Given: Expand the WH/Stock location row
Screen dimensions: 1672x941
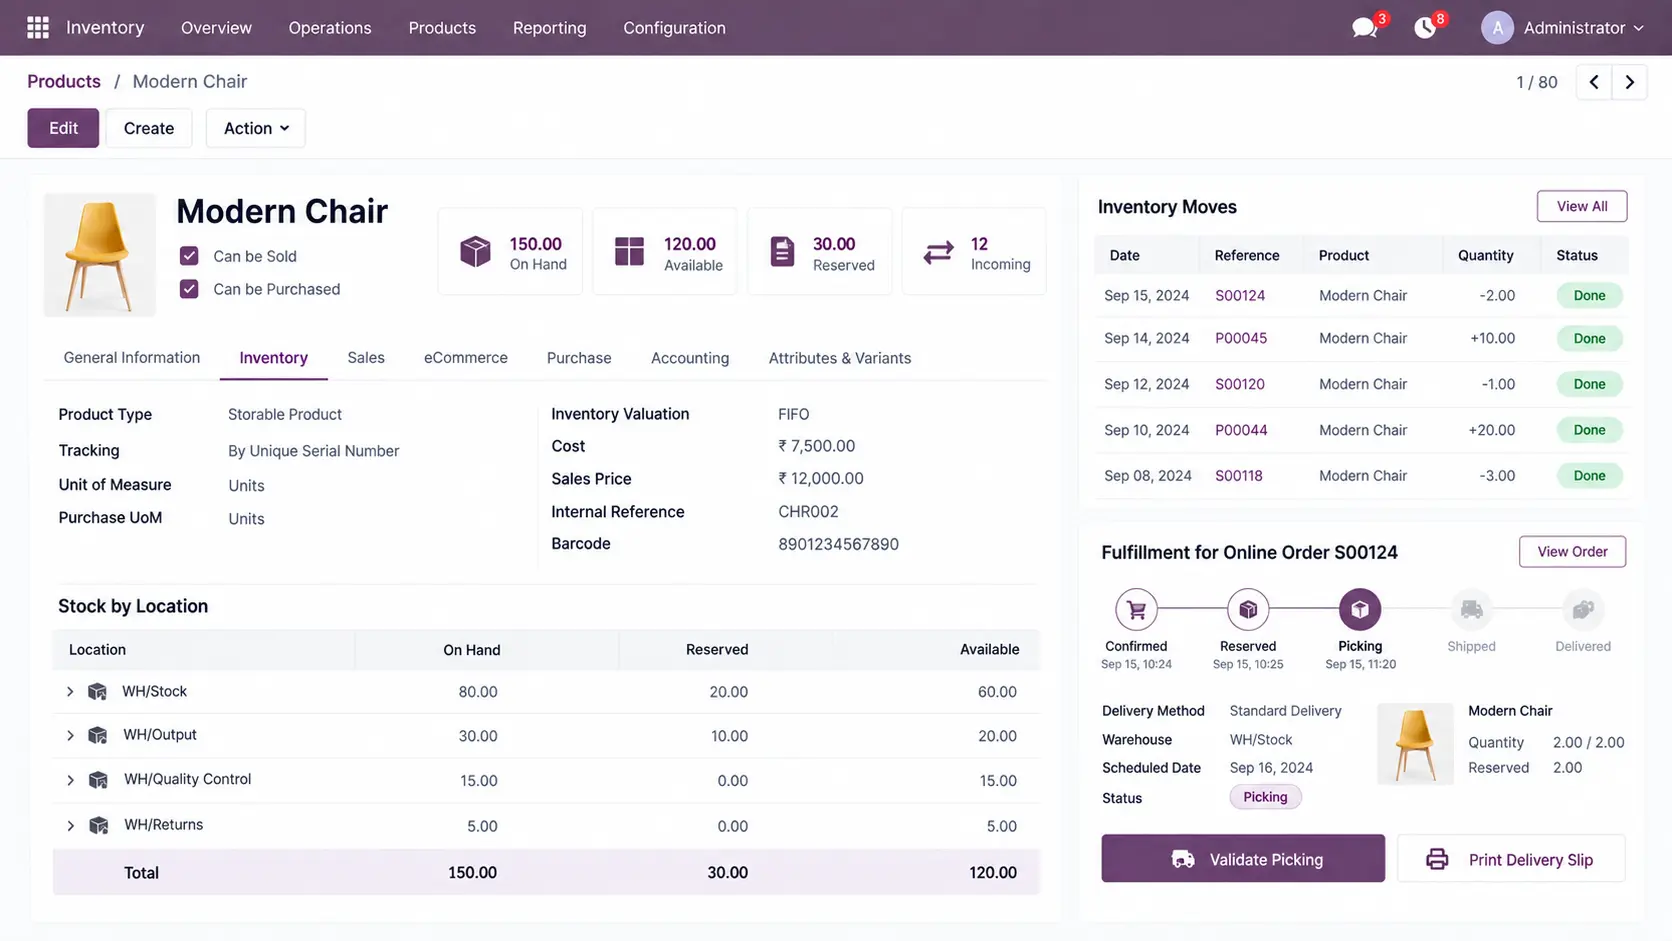Looking at the screenshot, I should (70, 692).
